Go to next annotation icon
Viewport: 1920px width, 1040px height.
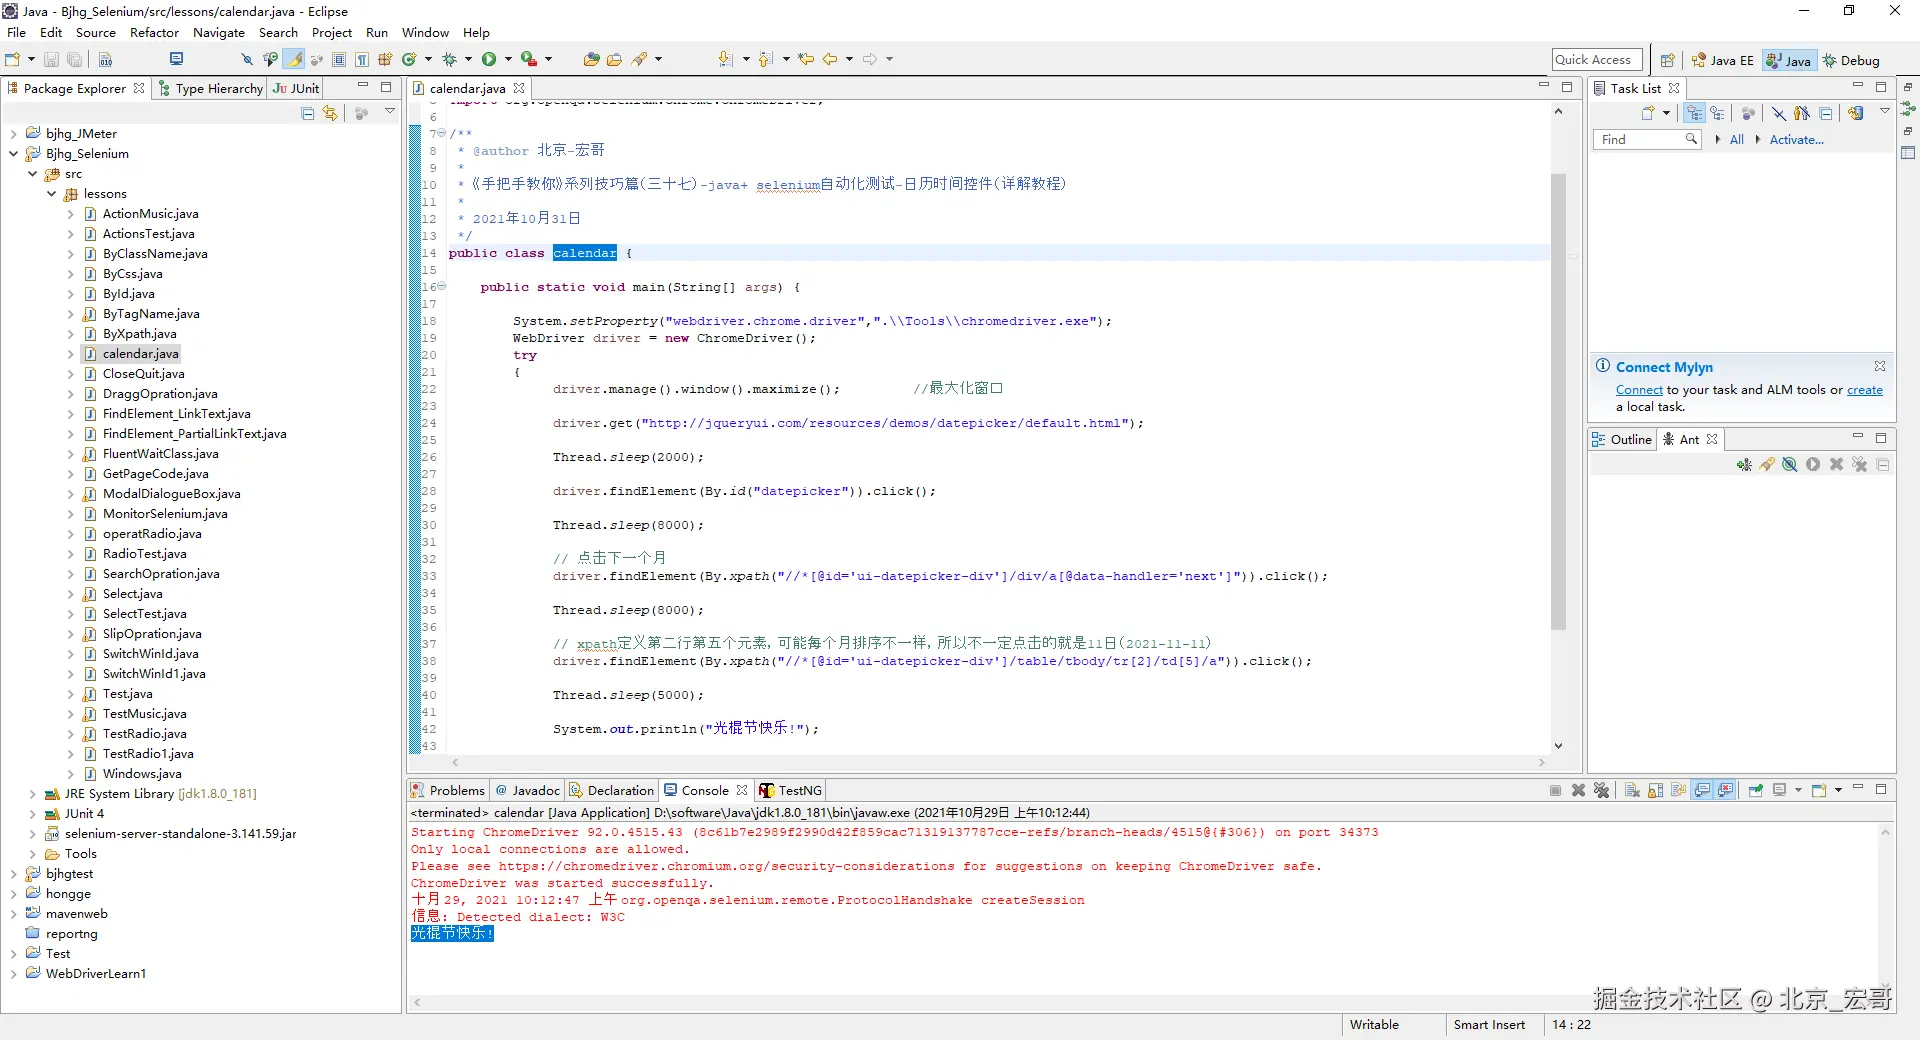pos(726,60)
